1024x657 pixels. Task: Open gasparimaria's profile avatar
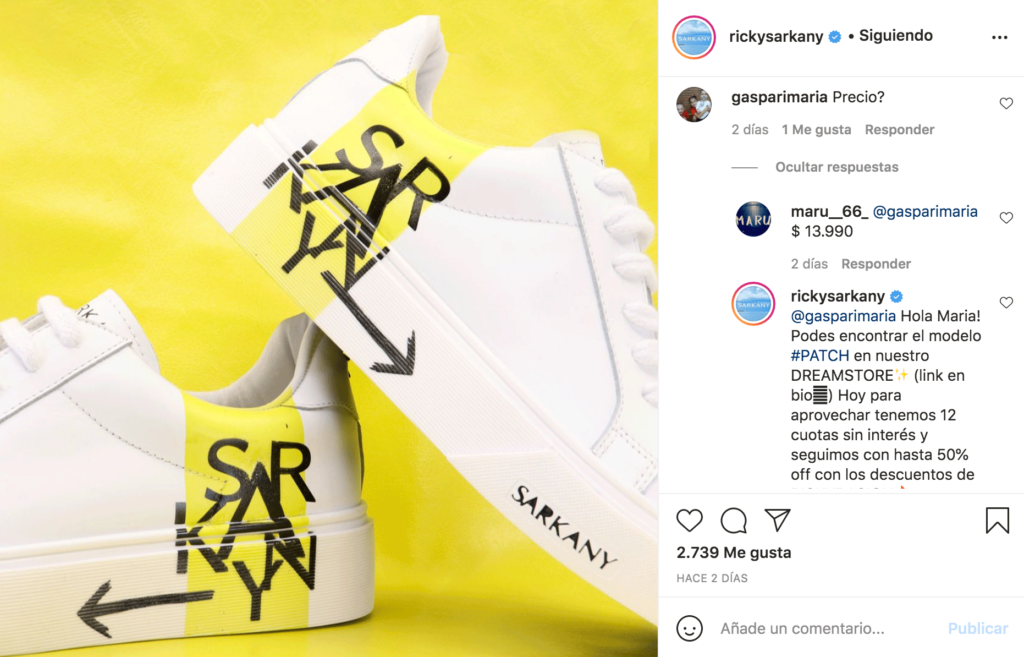(694, 104)
